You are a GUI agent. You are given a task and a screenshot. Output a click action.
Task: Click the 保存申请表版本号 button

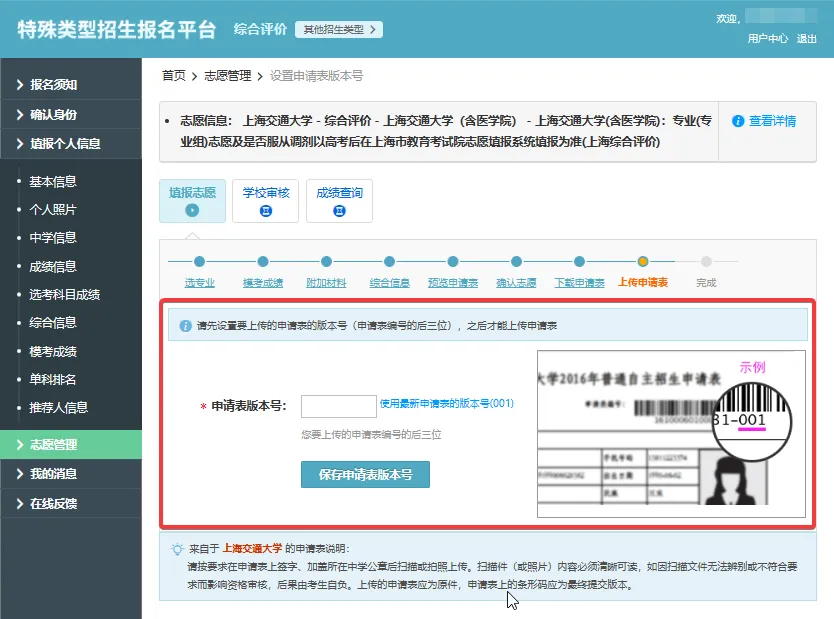365,474
